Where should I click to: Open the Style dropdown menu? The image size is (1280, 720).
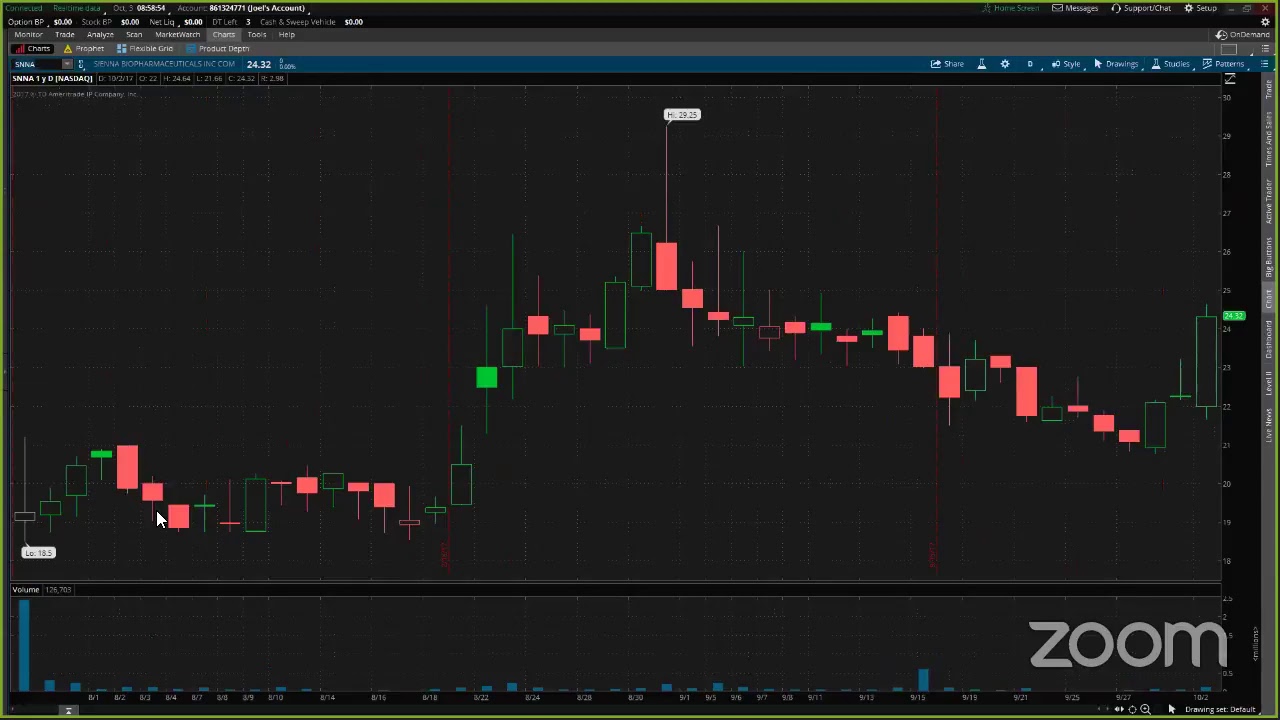[x=1066, y=64]
